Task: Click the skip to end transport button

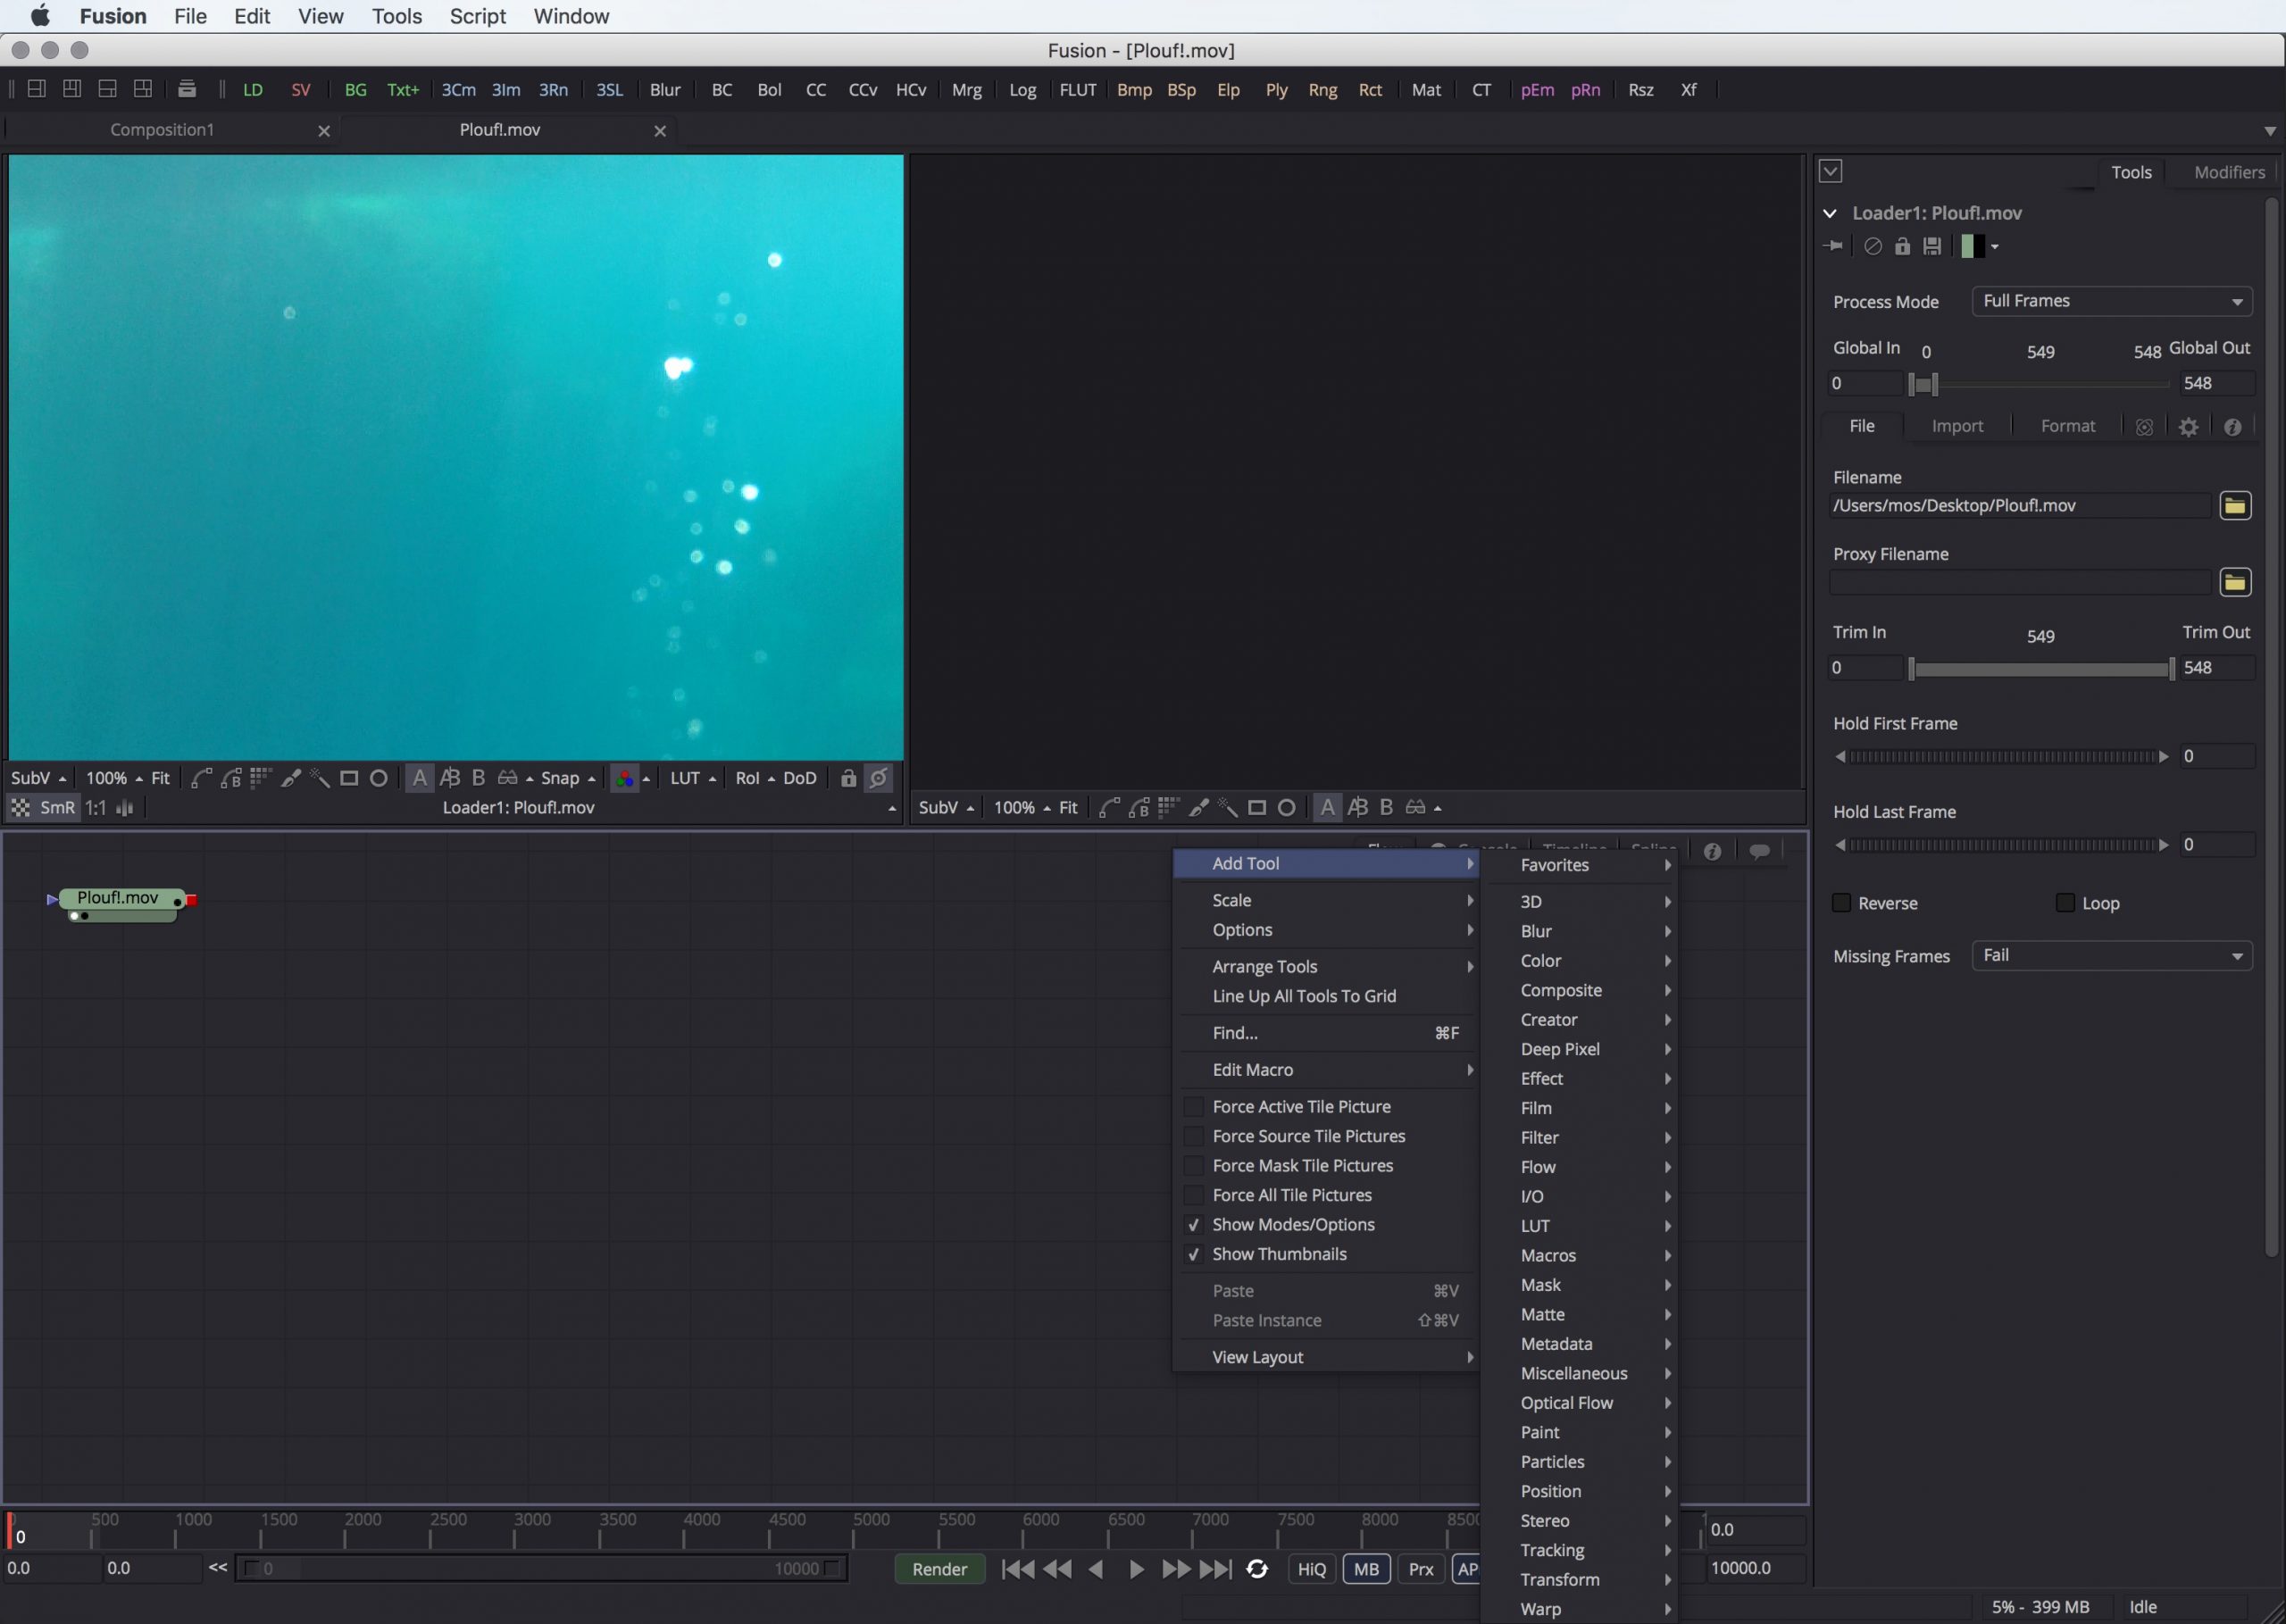Action: pos(1215,1569)
